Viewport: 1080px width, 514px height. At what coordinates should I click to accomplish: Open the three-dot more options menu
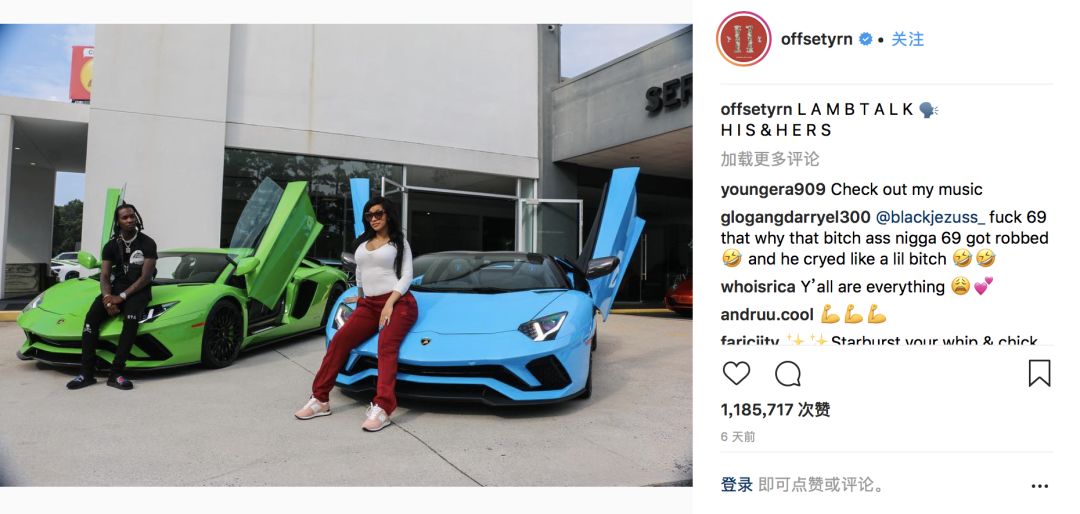click(1039, 486)
